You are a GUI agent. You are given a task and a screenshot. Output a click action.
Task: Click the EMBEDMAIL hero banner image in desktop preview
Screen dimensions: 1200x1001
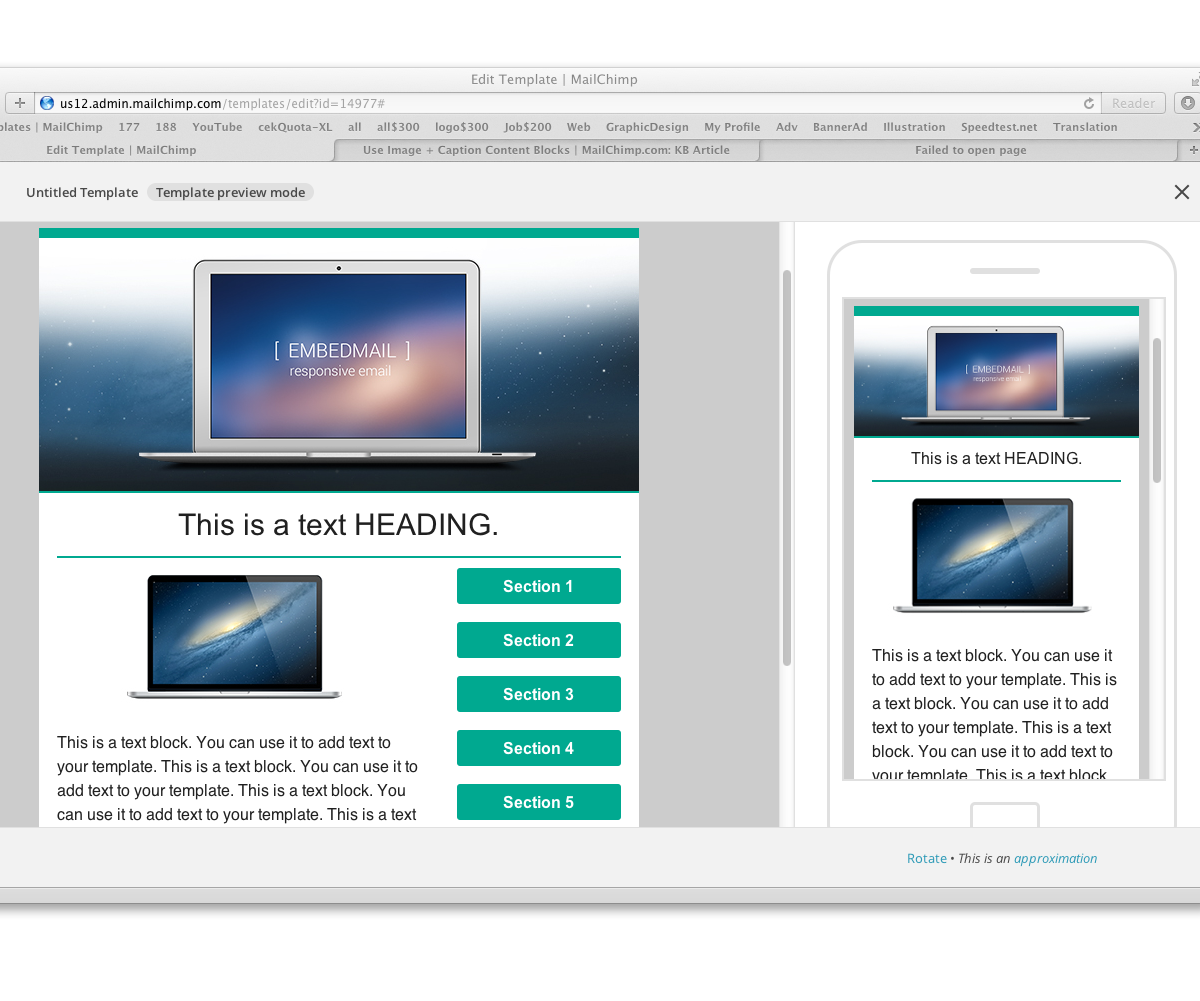[339, 364]
